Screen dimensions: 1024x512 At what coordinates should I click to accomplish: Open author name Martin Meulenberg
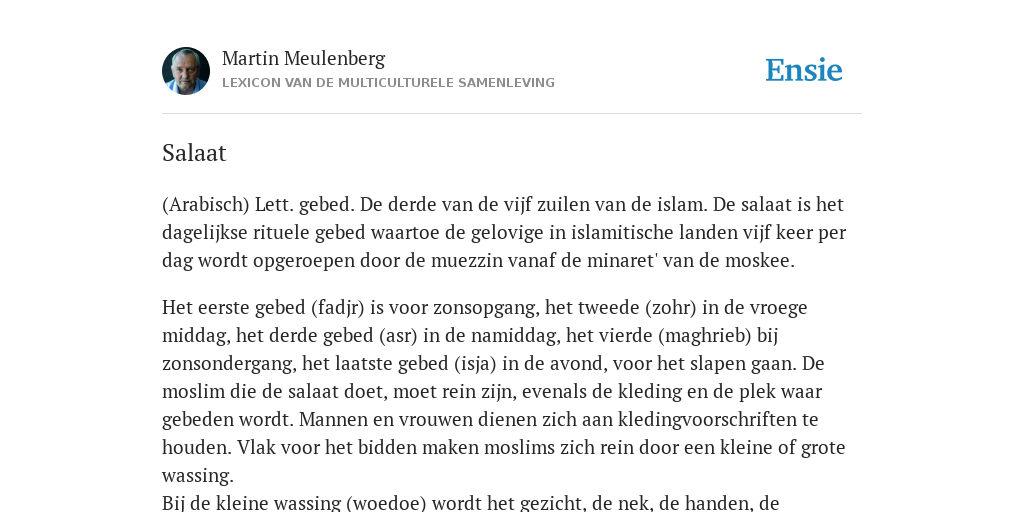click(304, 59)
